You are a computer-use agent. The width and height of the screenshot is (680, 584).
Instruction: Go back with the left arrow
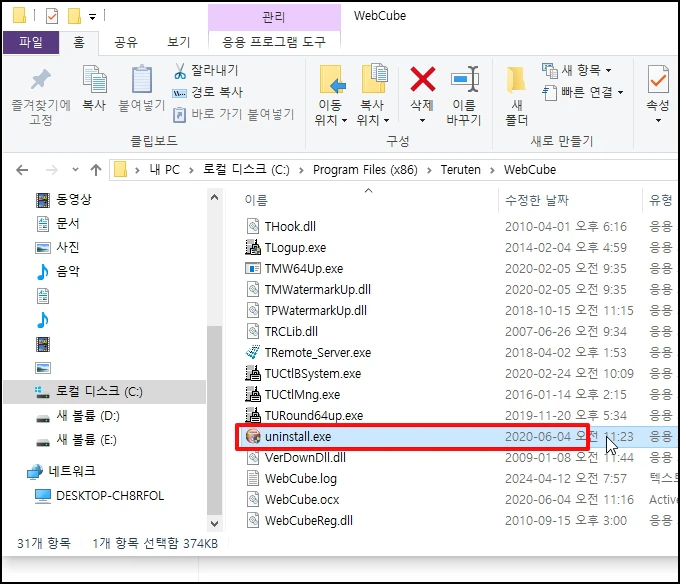coord(22,170)
